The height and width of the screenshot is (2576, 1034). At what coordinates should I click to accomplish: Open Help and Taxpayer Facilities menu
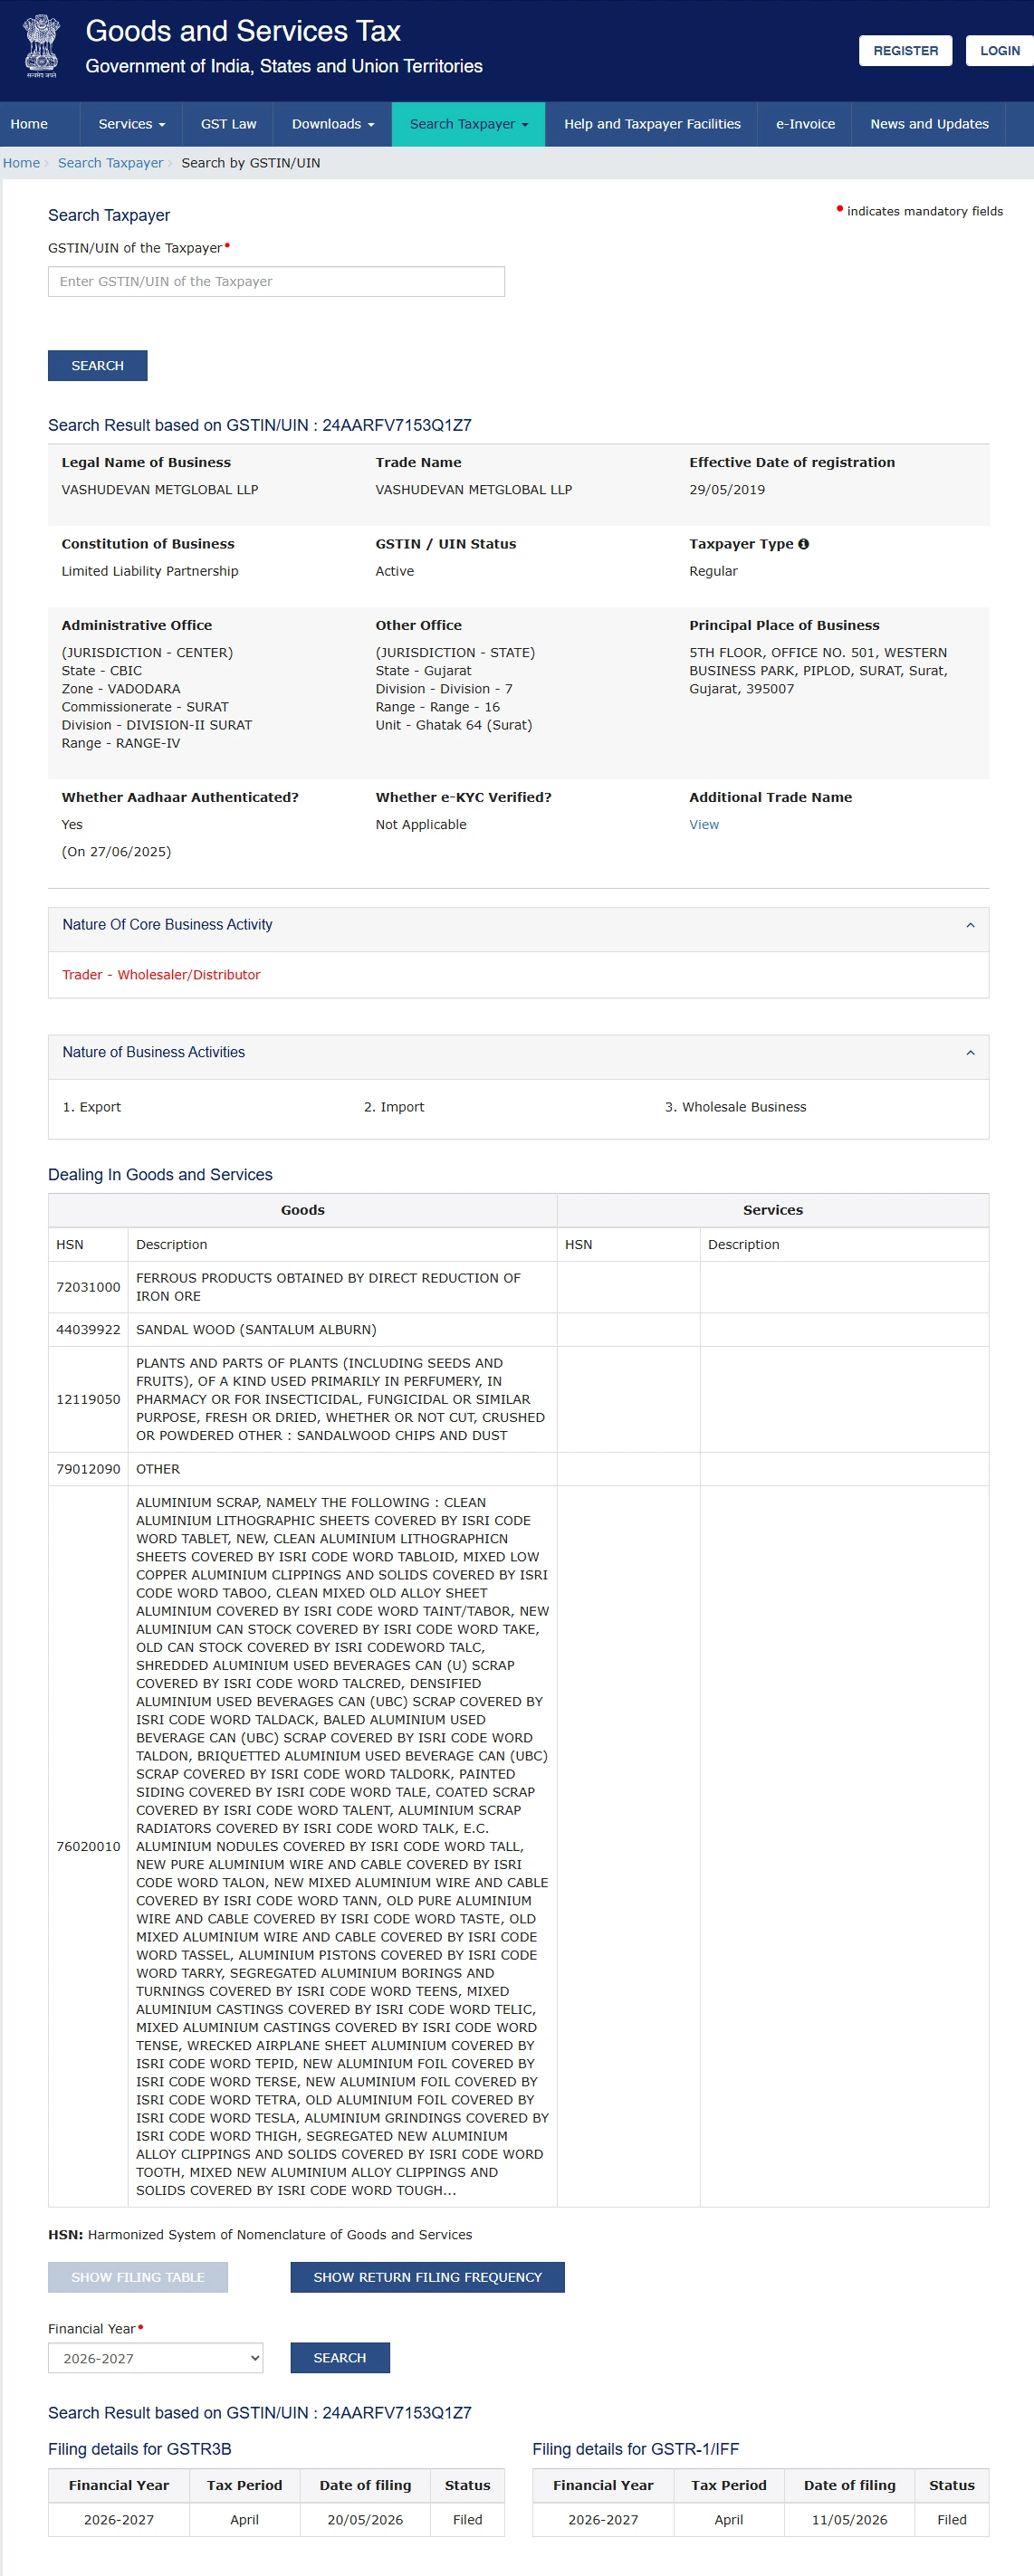pos(652,124)
